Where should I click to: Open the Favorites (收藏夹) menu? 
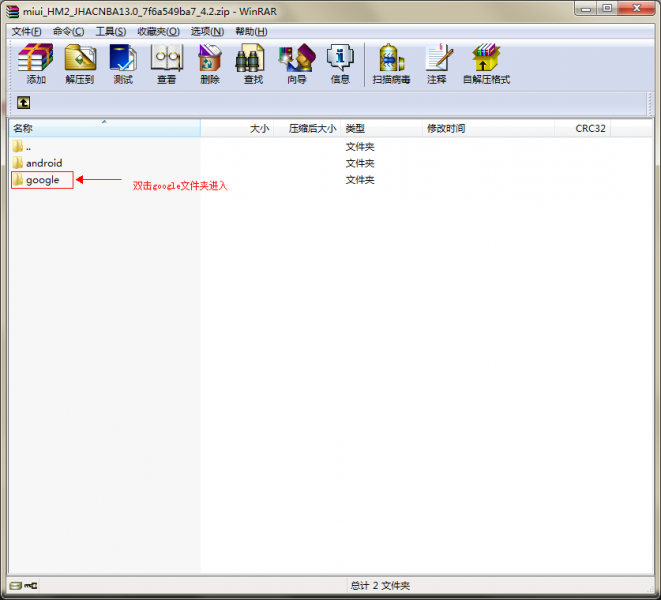[x=159, y=32]
